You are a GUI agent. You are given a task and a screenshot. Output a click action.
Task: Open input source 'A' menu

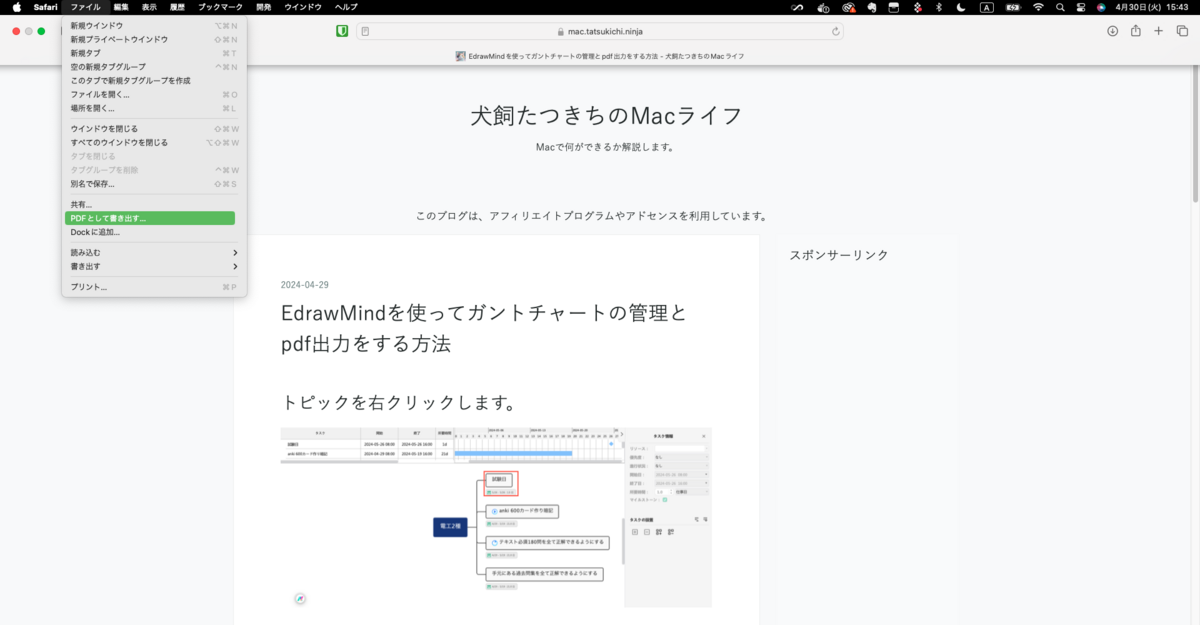987,7
